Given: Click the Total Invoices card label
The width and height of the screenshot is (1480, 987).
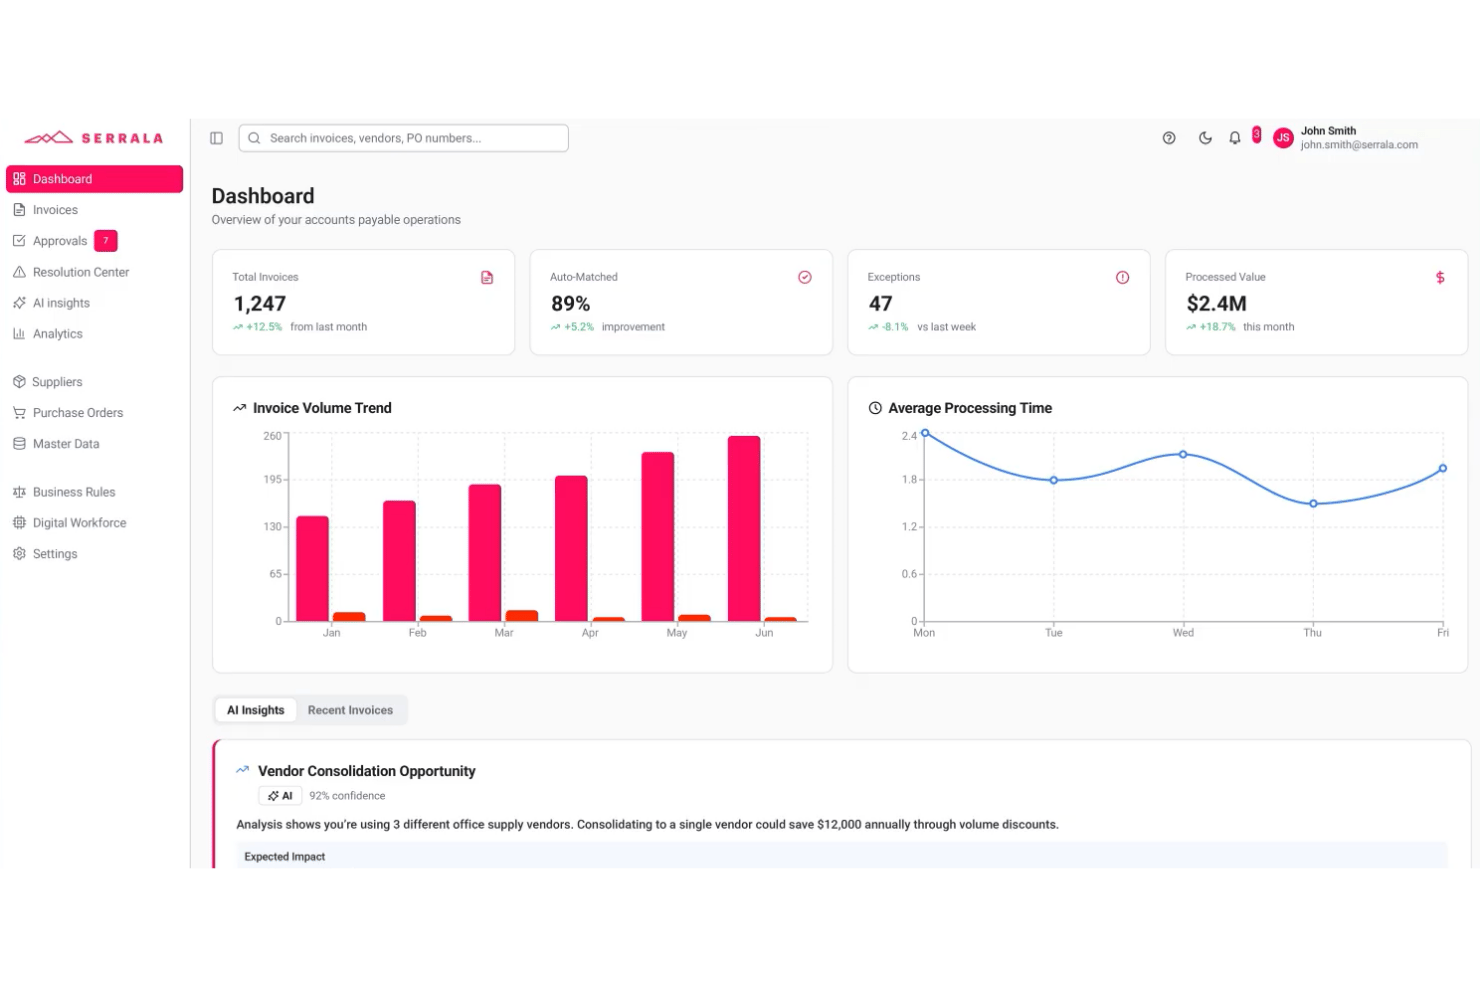Looking at the screenshot, I should coord(265,277).
